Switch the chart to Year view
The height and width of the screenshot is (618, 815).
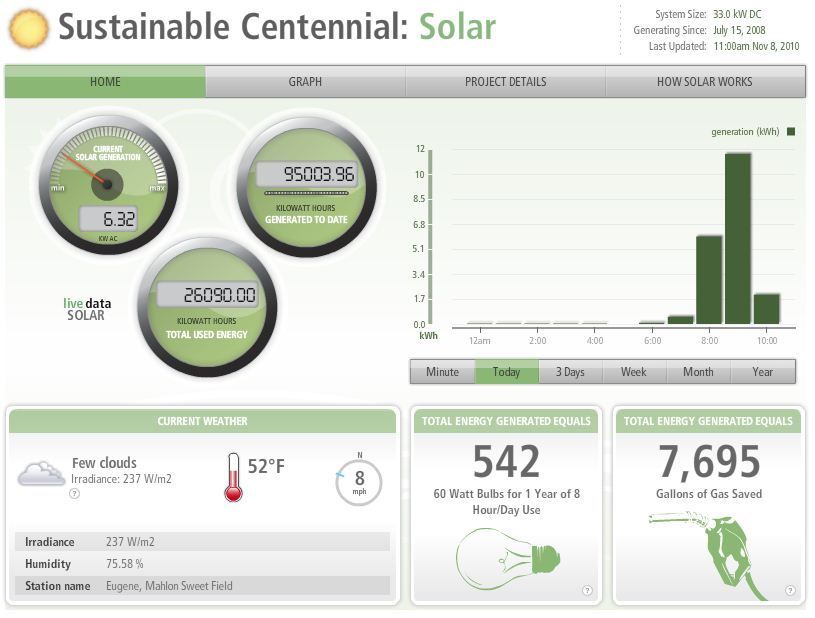click(762, 371)
